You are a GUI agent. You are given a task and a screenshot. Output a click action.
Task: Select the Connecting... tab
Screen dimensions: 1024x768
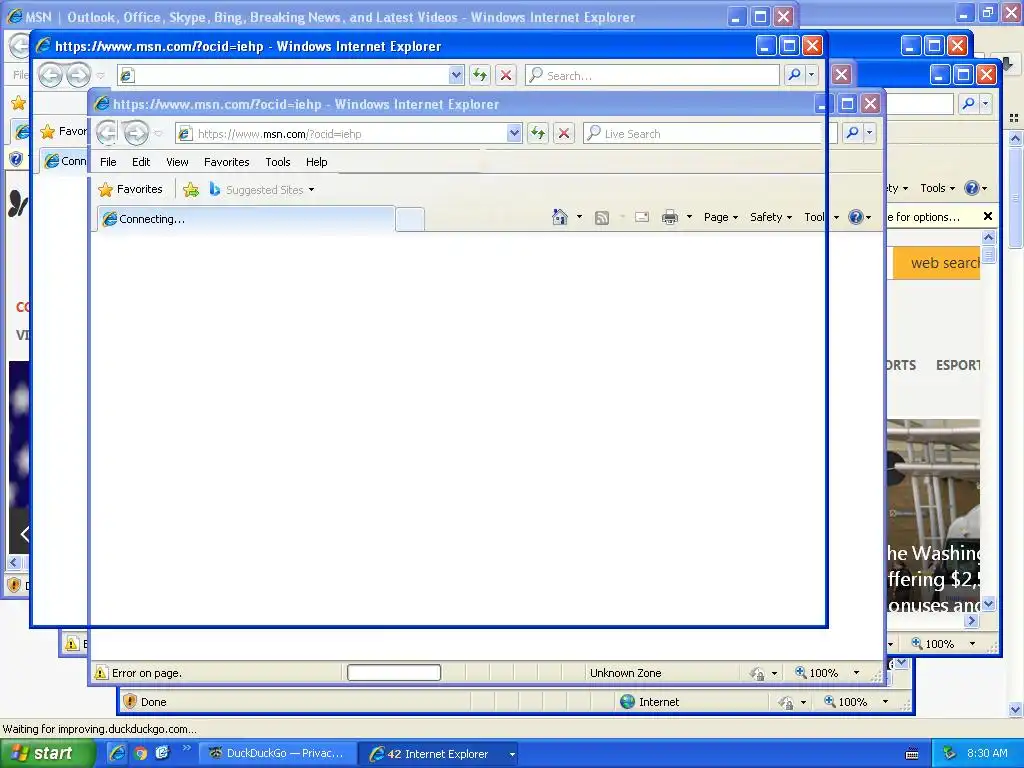point(246,219)
